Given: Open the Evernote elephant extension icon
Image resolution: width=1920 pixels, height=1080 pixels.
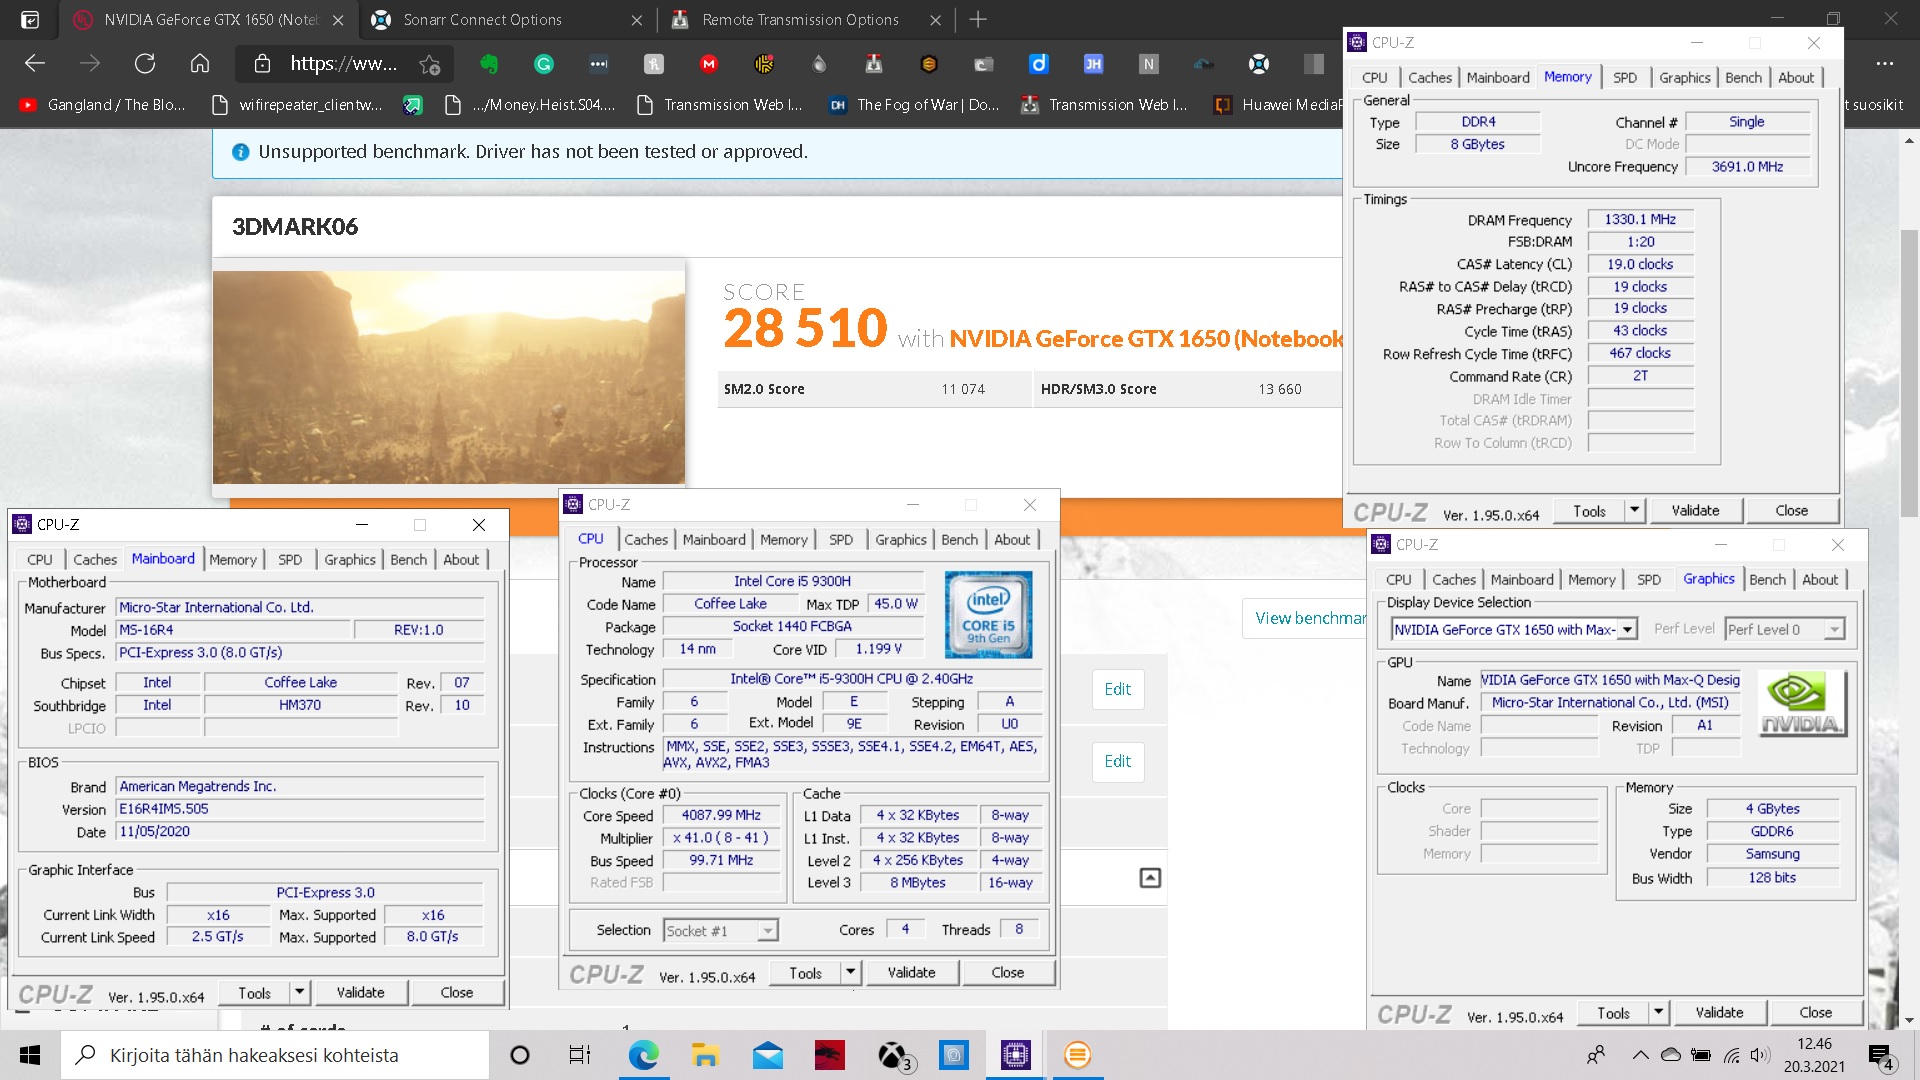Looking at the screenshot, I should (489, 64).
